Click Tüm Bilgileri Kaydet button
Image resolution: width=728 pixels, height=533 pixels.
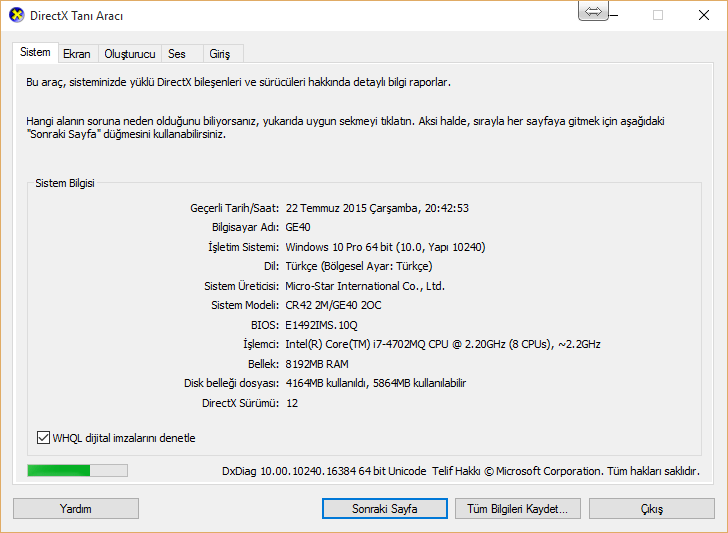[x=518, y=509]
